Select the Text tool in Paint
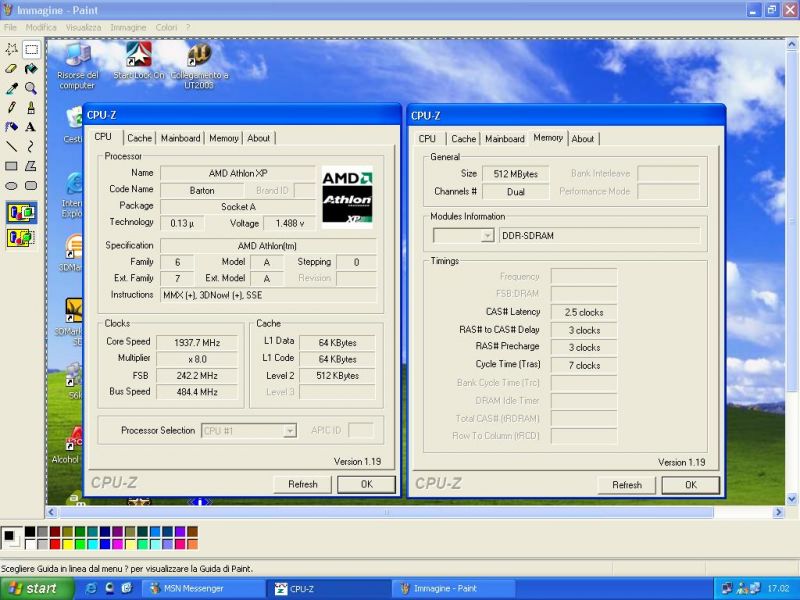The image size is (800, 600). [31, 127]
